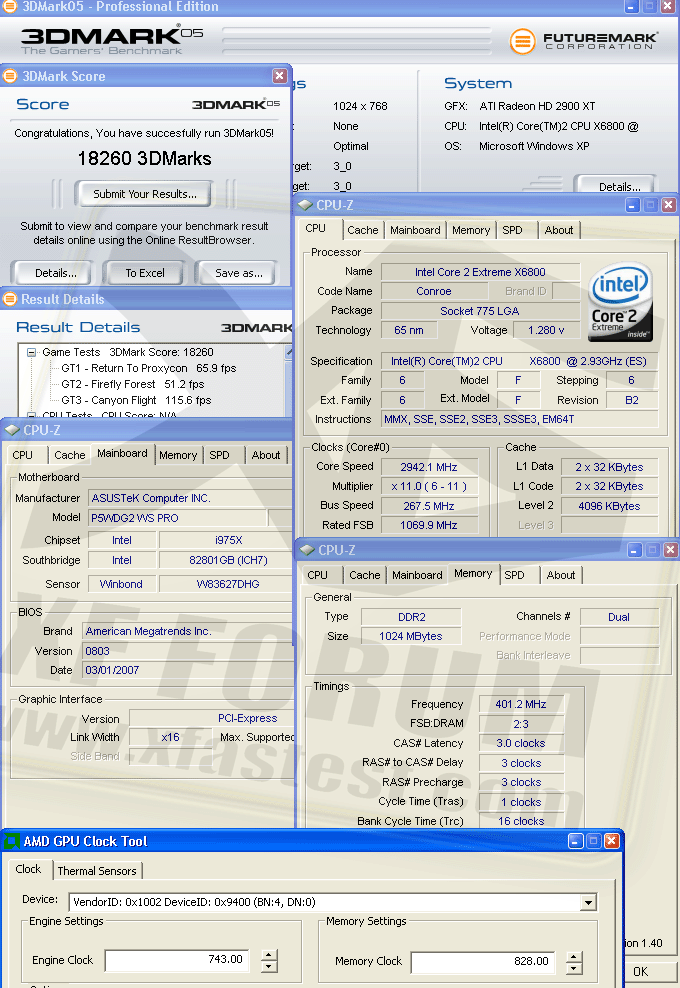Select SPD tab in CPU-Z Memory window
Viewport: 680px width, 988px height.
[514, 575]
